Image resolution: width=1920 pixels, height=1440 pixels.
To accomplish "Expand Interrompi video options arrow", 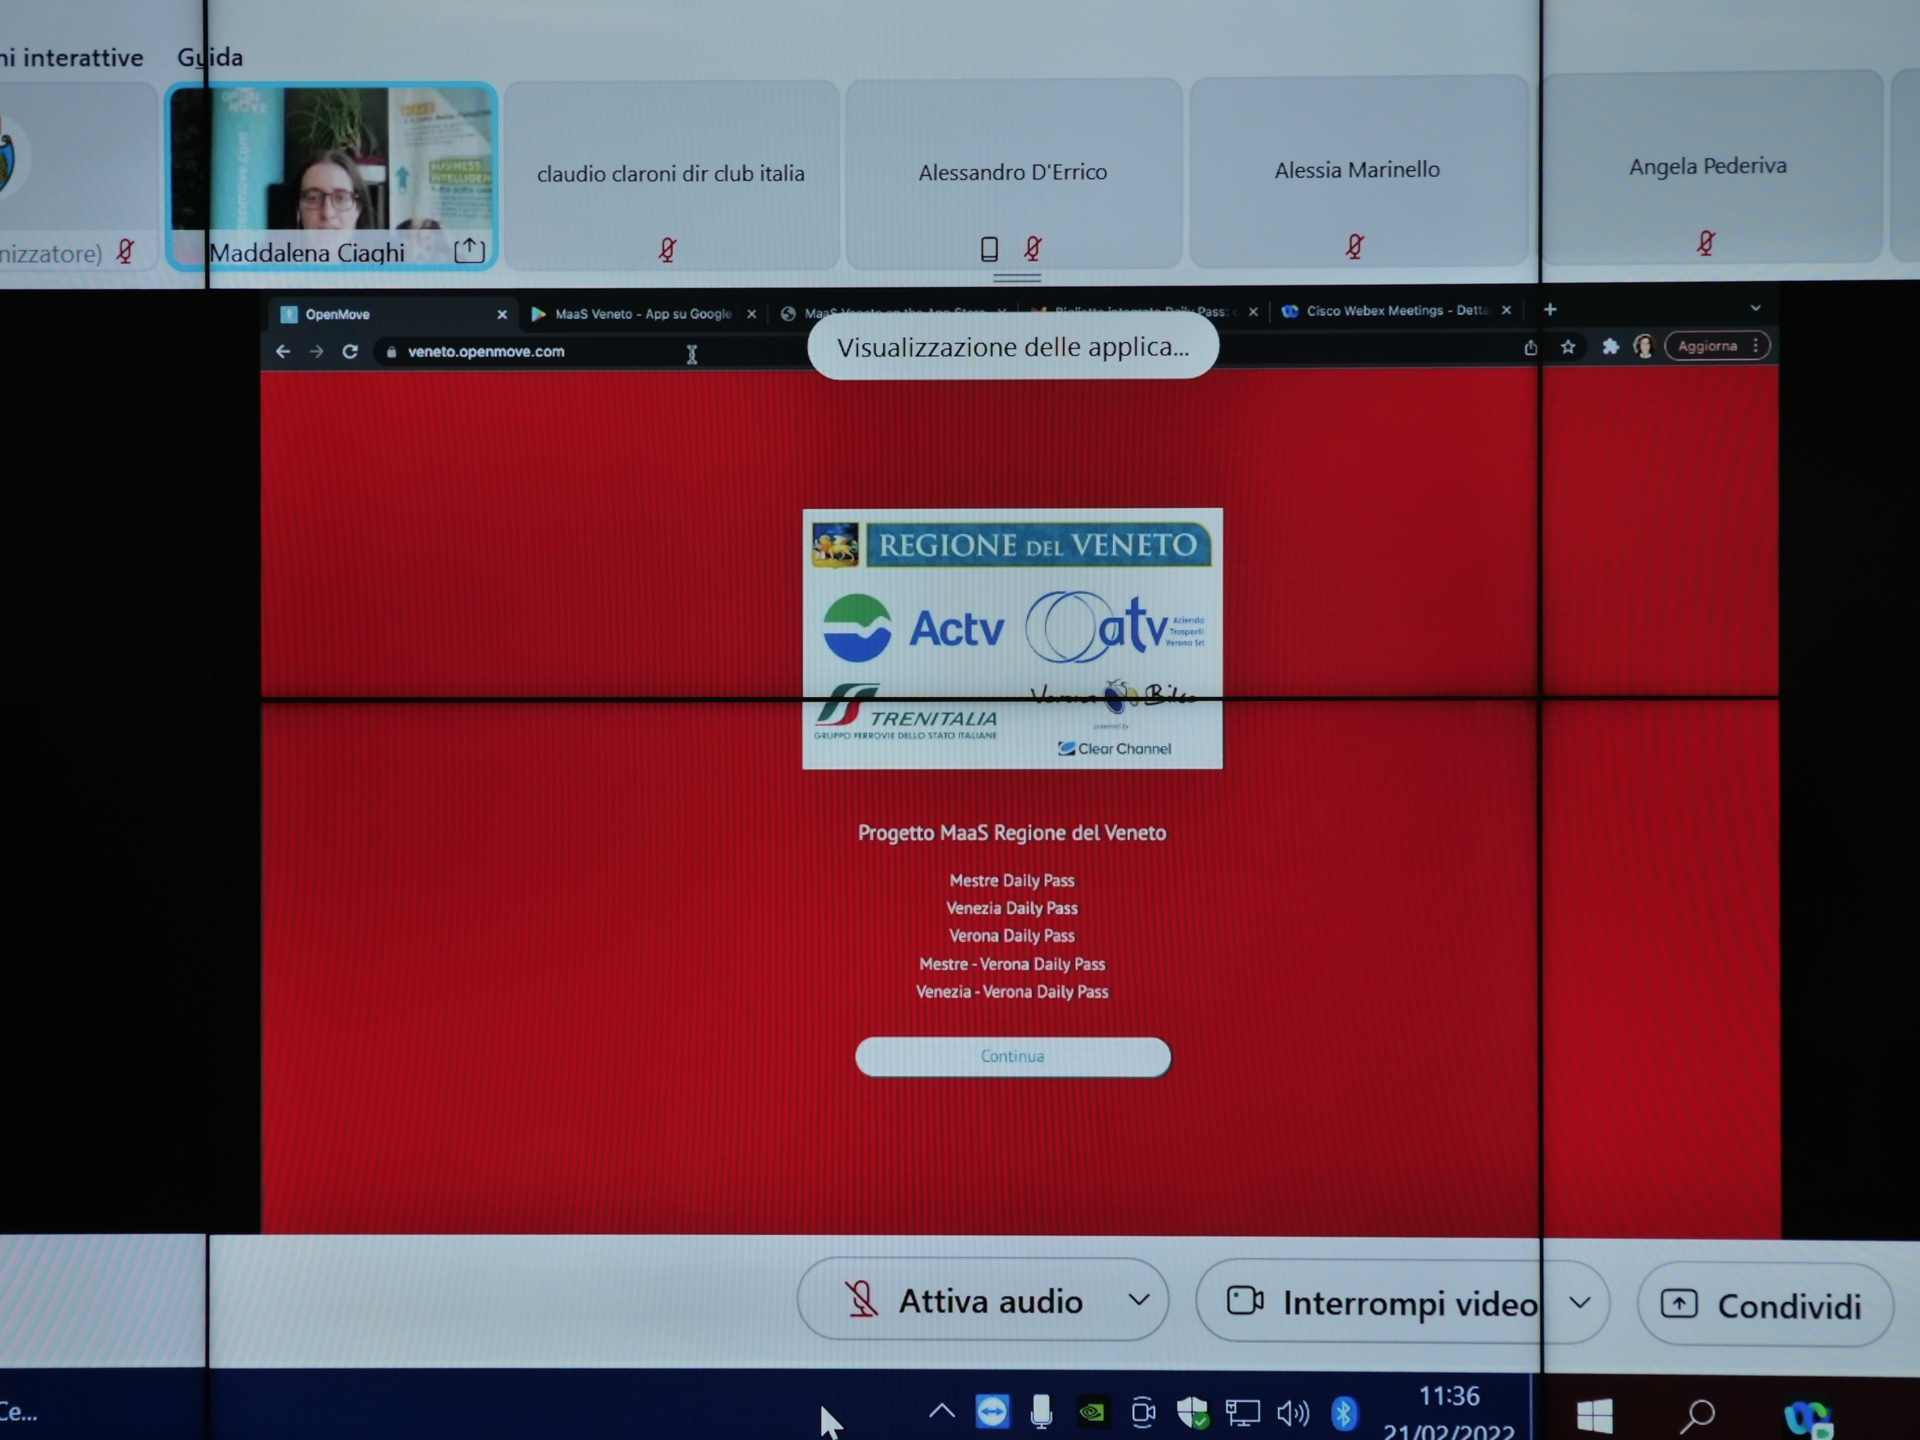I will pos(1580,1303).
